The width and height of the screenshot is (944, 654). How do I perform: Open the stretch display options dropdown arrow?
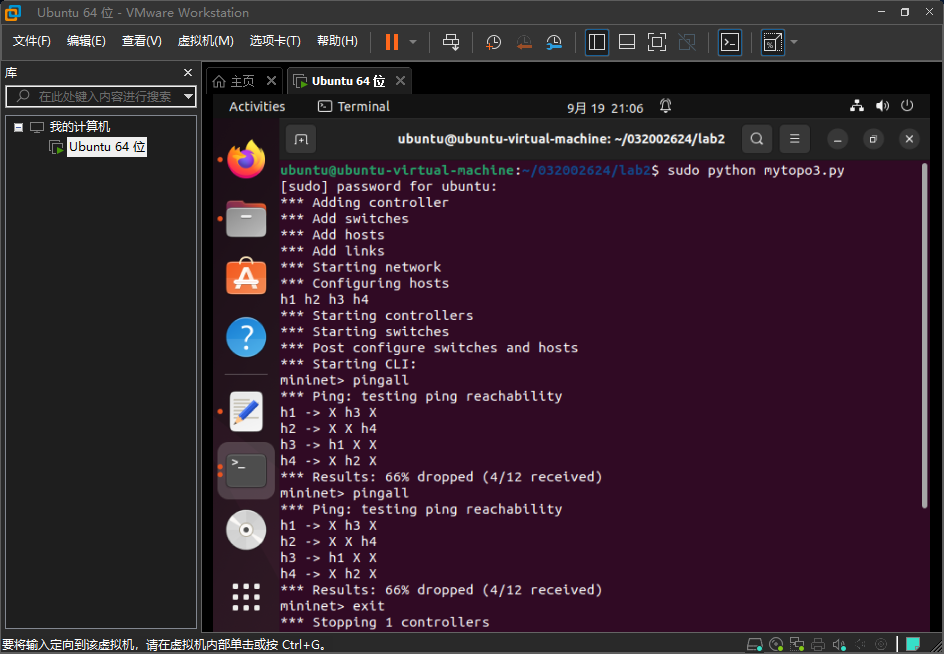pos(794,42)
